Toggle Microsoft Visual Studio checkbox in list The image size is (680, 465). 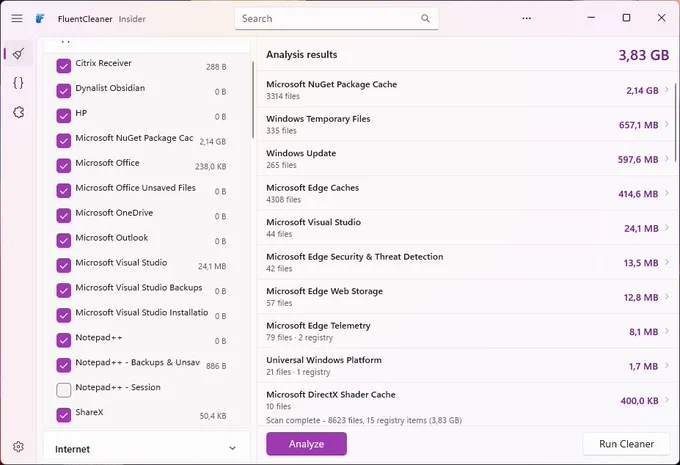[64, 265]
